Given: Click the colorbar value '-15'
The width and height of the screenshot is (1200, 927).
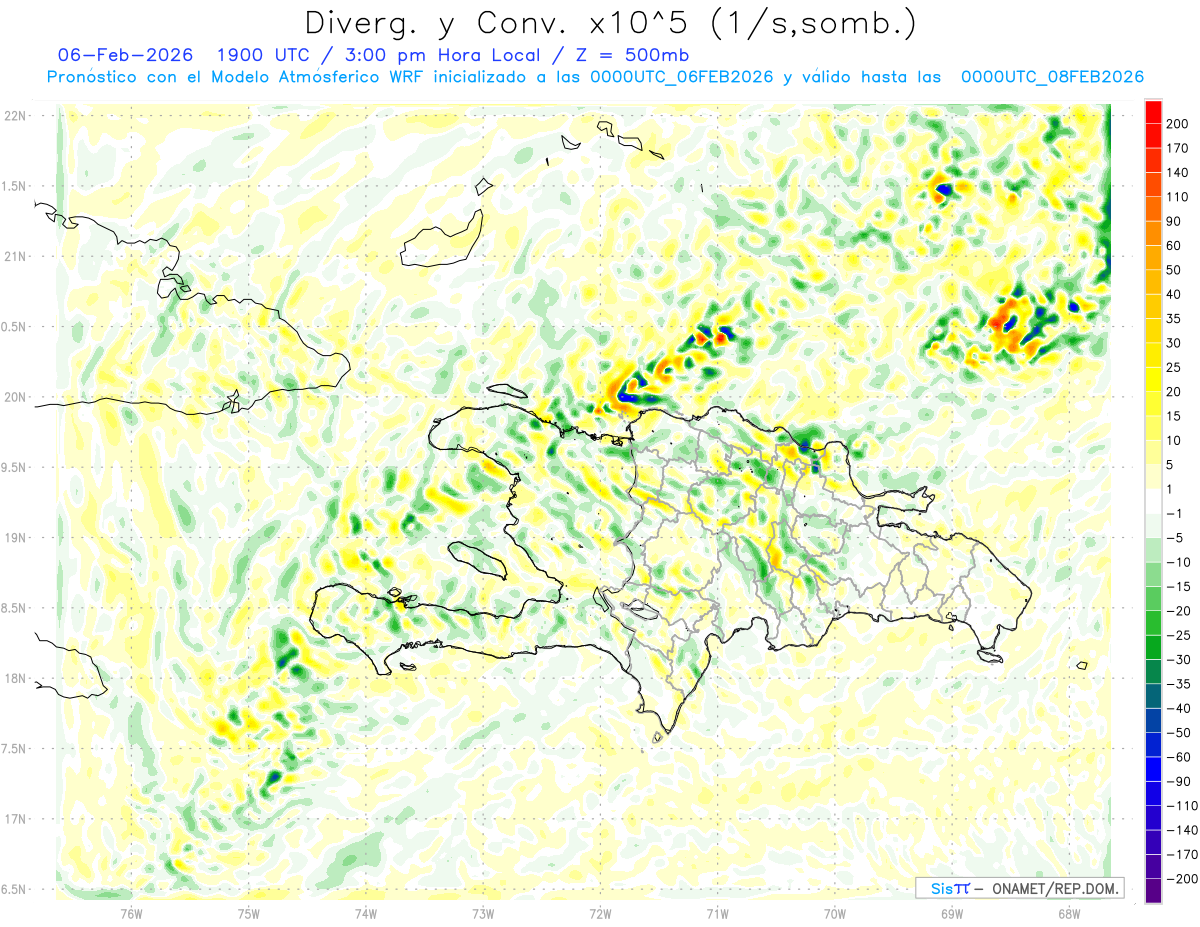Looking at the screenshot, I should (1181, 587).
